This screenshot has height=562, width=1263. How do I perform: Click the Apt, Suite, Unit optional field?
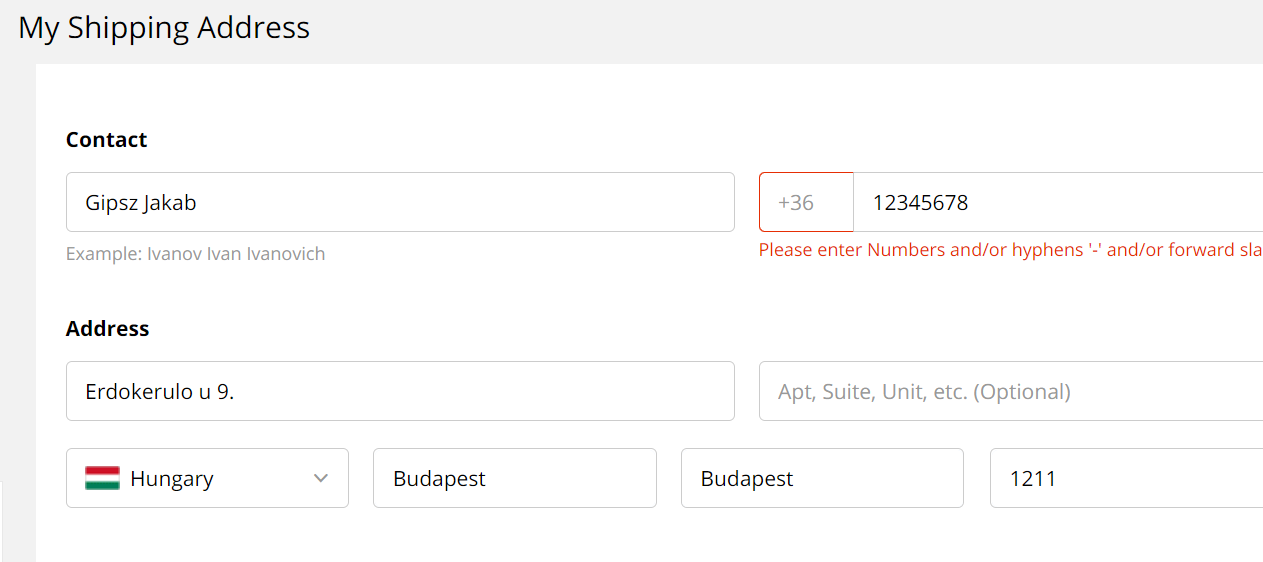1011,391
